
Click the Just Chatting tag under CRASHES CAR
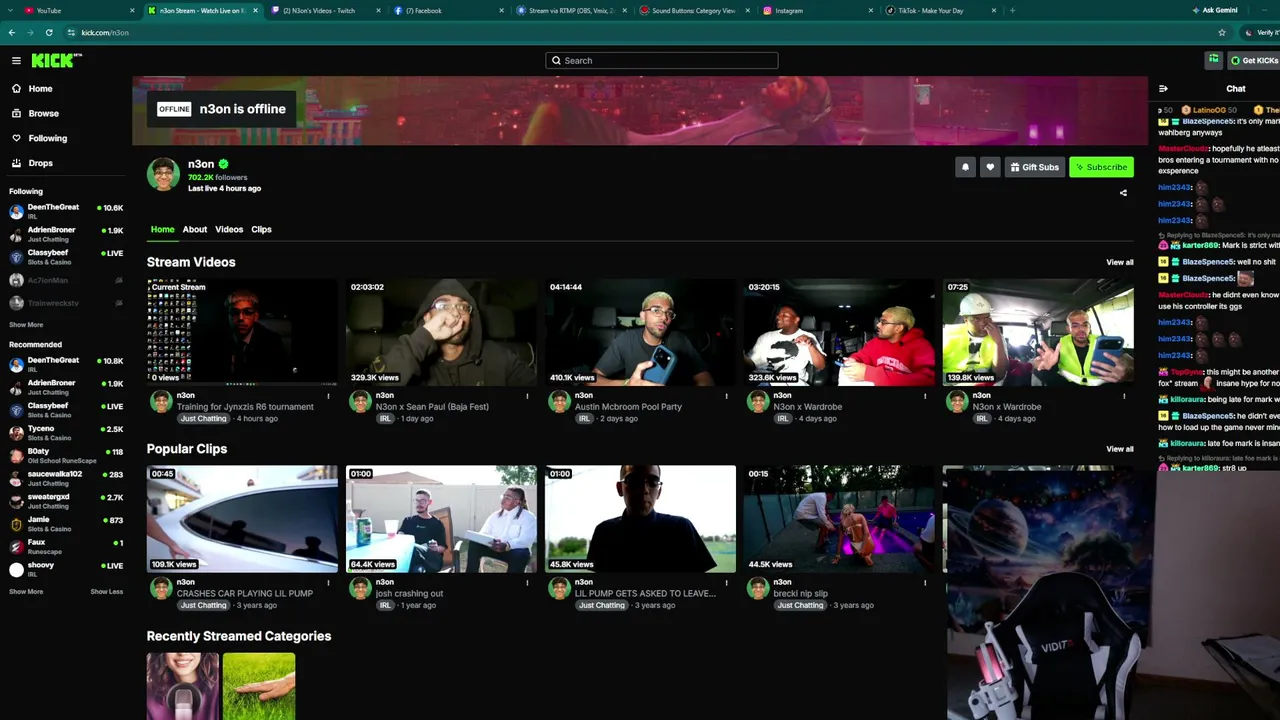[x=203, y=605]
